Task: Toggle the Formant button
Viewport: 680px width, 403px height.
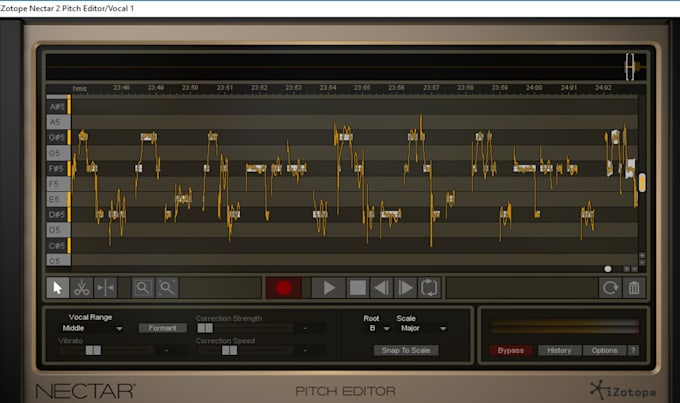Action: click(163, 328)
